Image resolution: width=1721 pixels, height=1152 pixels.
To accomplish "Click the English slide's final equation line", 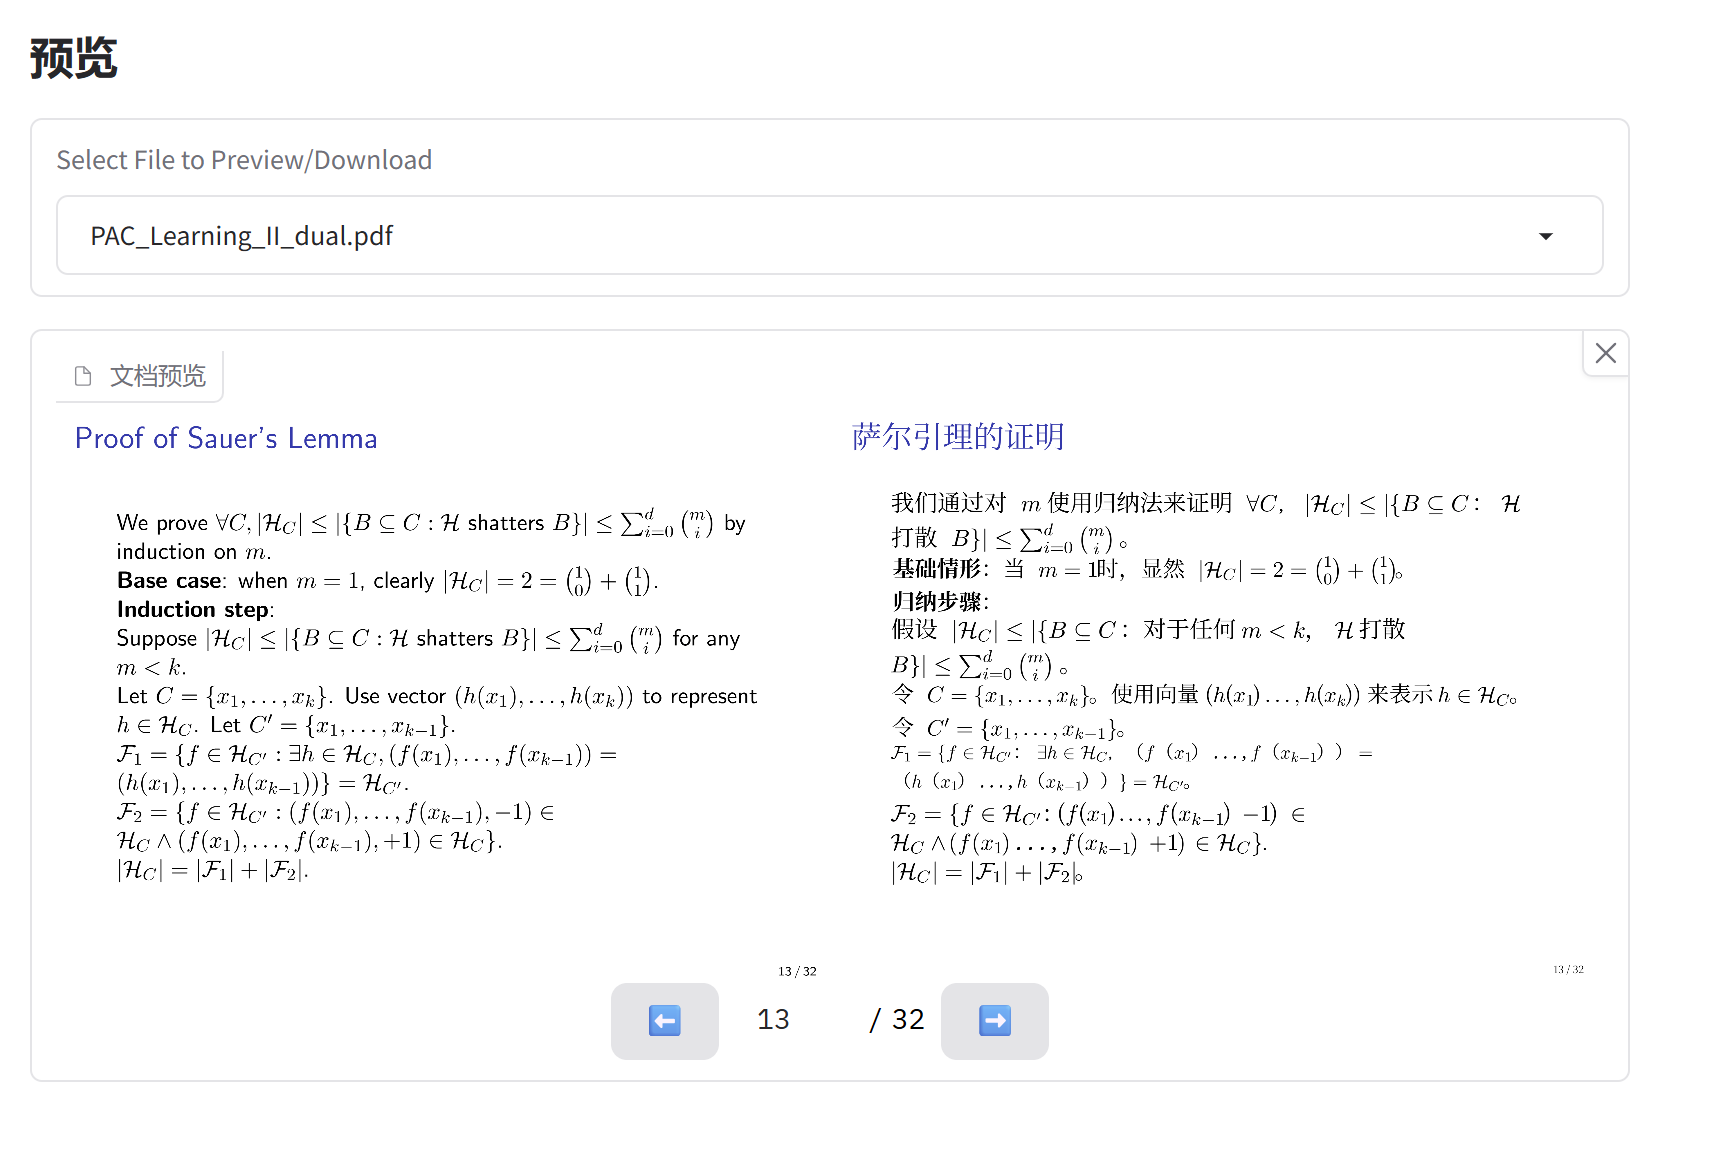I will [212, 871].
